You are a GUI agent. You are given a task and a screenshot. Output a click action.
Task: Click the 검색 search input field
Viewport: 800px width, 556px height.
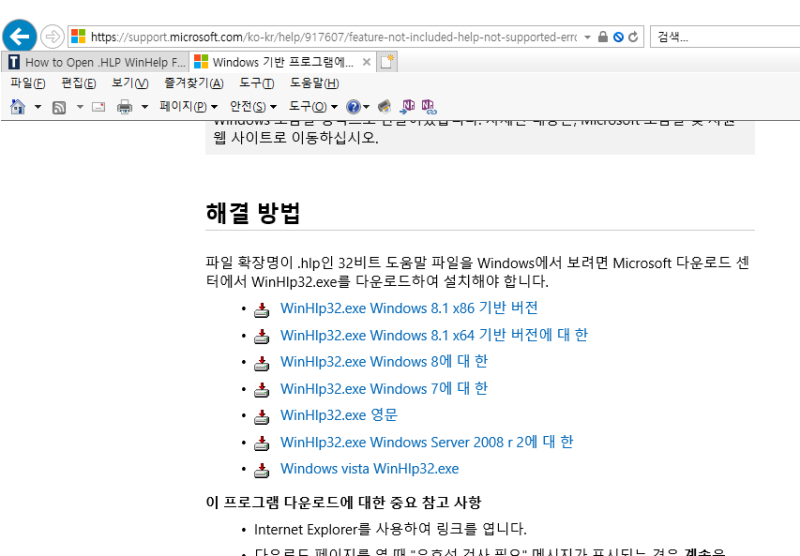726,37
